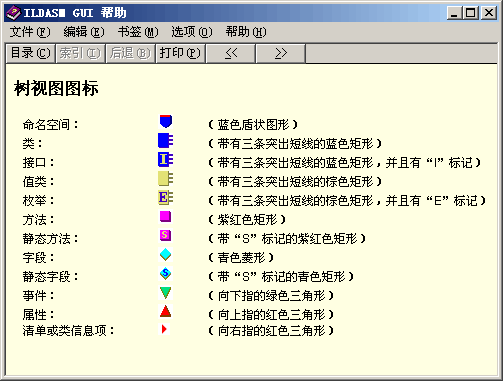503x381 pixels.
Task: Maximize the ILDASM GUI help window
Action: tap(471, 13)
